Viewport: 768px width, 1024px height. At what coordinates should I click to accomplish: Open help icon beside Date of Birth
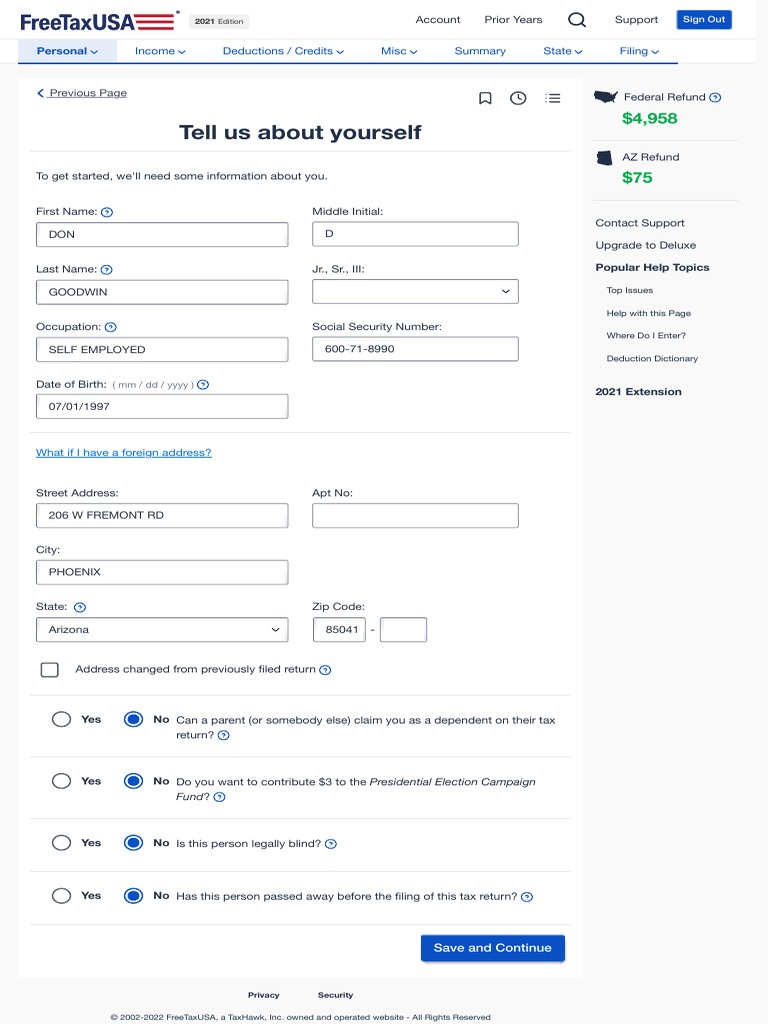[x=203, y=385]
